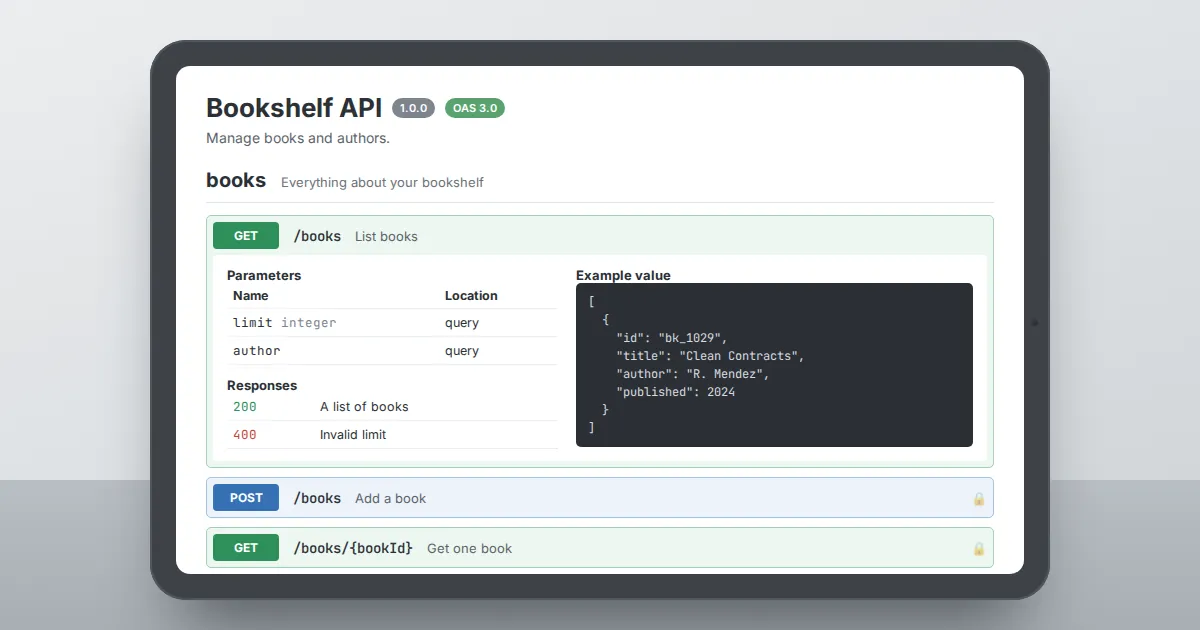Collapse the GET /books List books operation
The image size is (1200, 630).
600,236
